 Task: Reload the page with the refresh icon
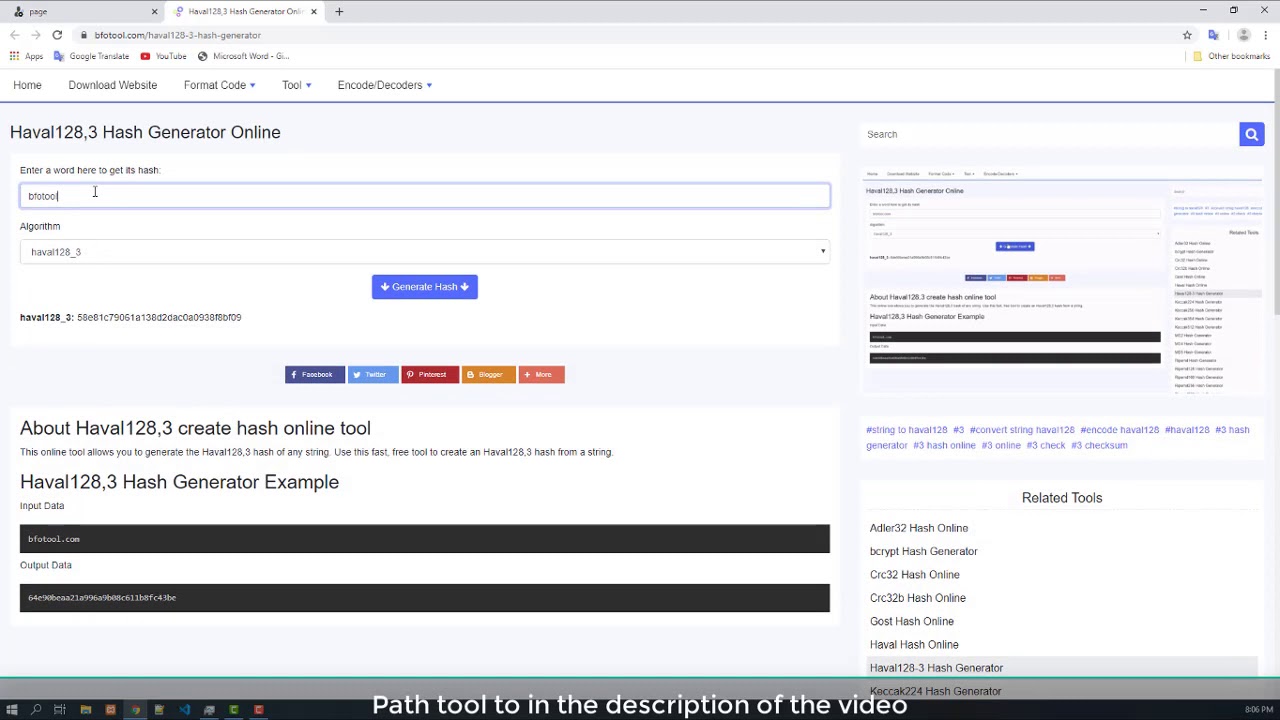pos(57,35)
